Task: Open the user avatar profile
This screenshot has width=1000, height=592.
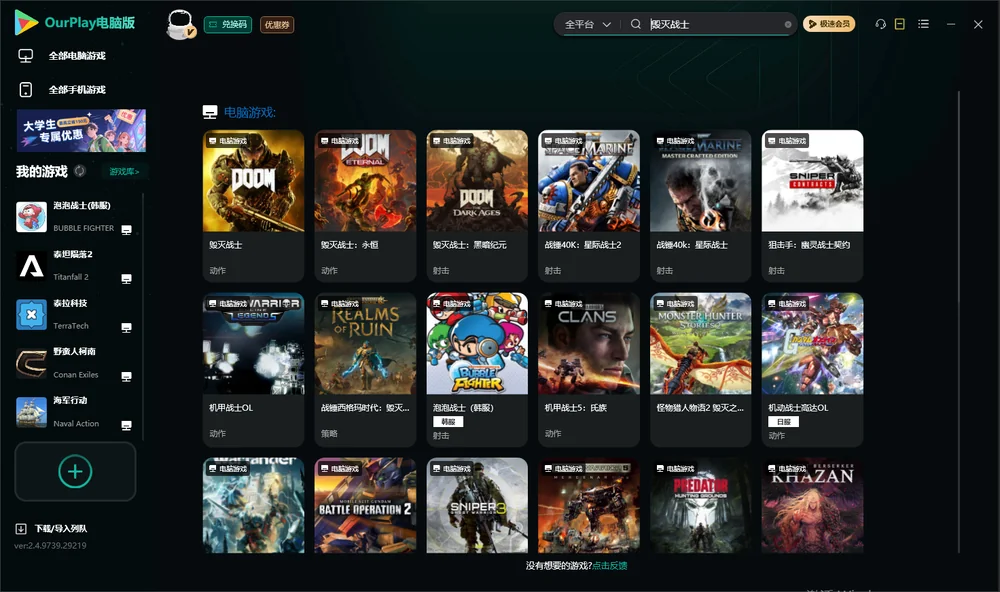Action: tap(180, 24)
